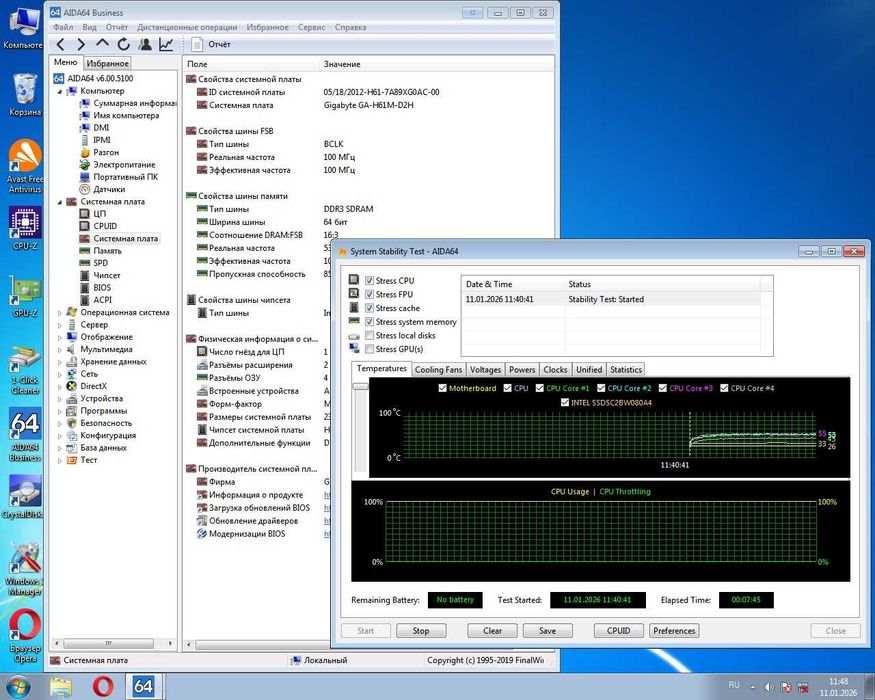
Task: Open CrystalDisk desktop shortcut
Action: click(23, 497)
